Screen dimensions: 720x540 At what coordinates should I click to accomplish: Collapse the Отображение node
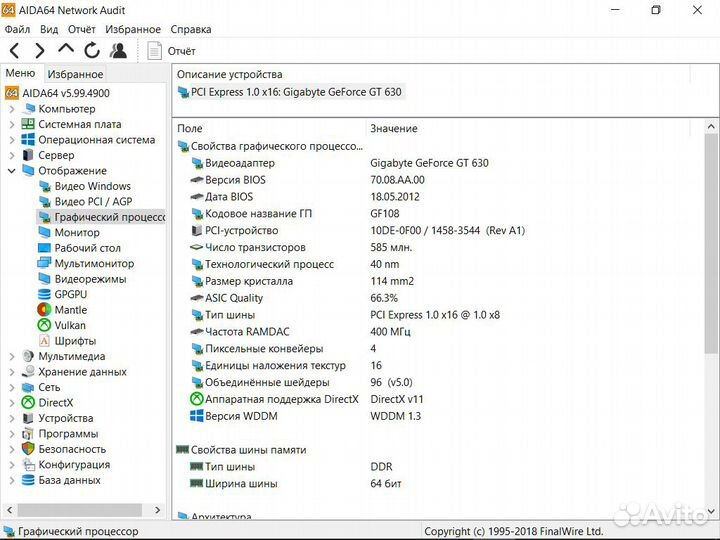click(x=12, y=171)
